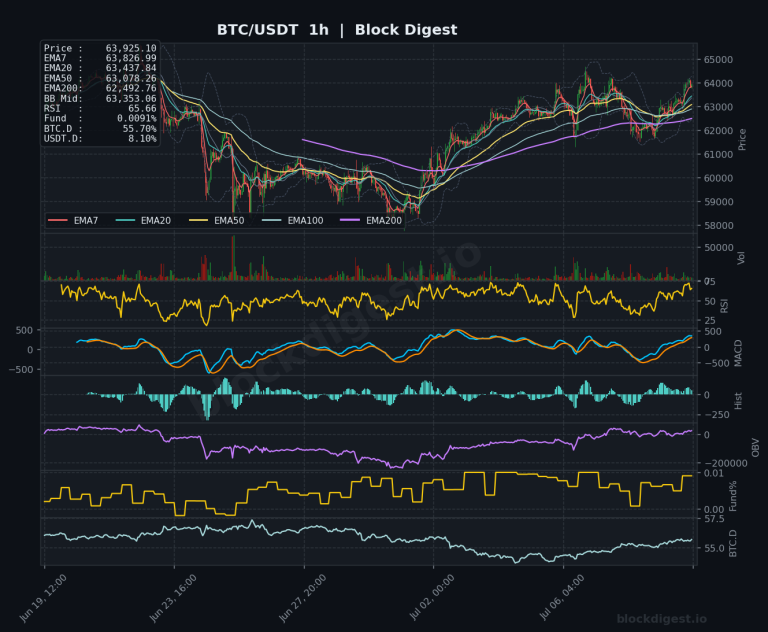Click the 'BTC.D' axis label
The image size is (768, 632).
coord(733,543)
